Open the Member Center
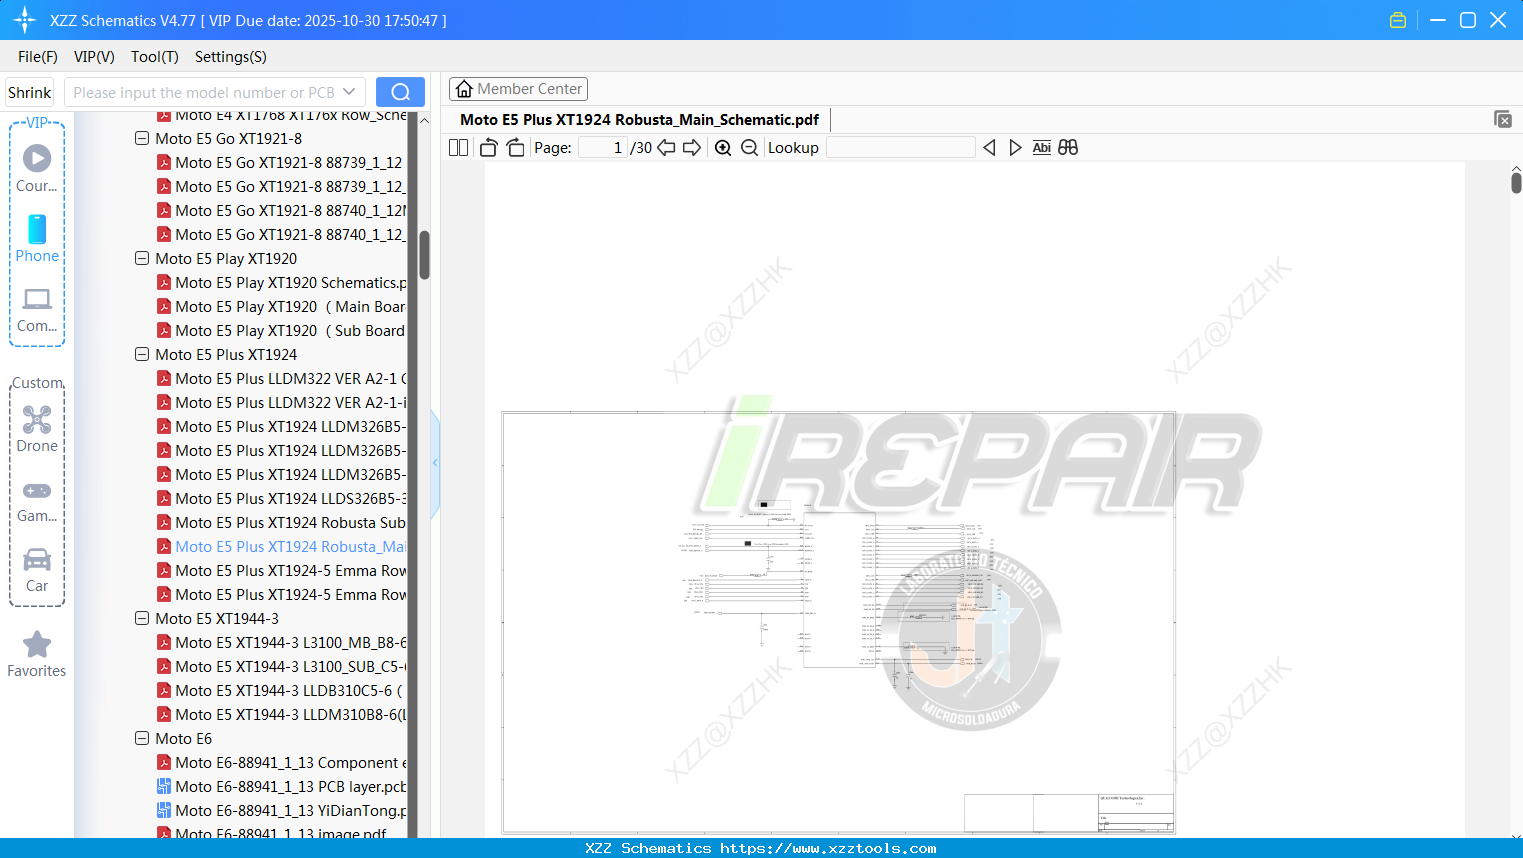 pyautogui.click(x=518, y=89)
